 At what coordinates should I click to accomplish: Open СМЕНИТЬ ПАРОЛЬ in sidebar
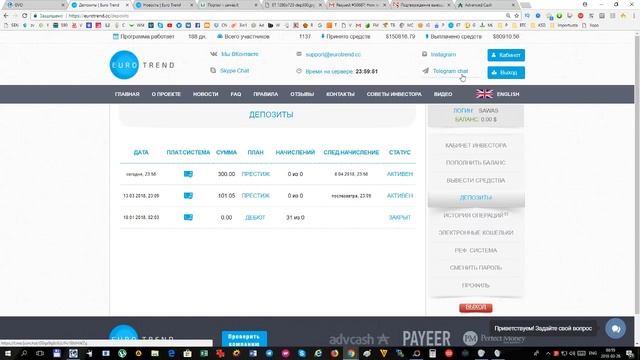tap(476, 268)
